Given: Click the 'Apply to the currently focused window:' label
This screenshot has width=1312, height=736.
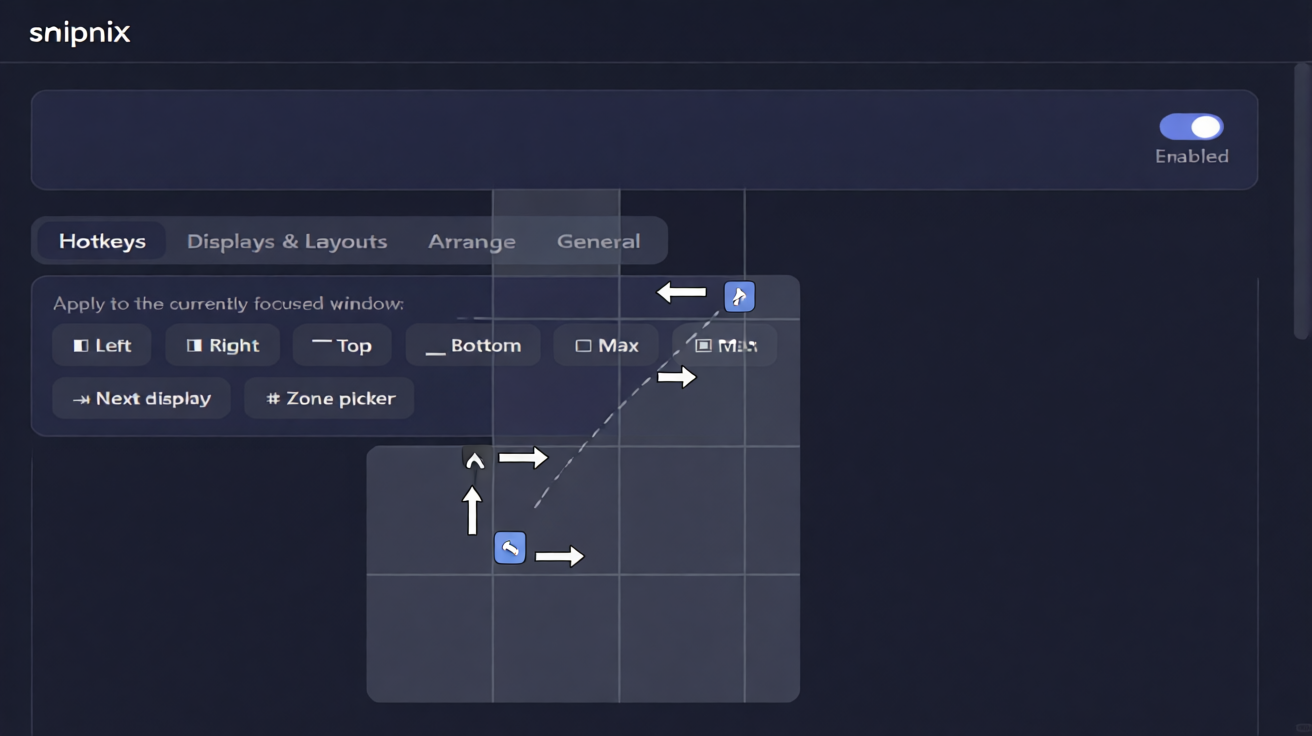Looking at the screenshot, I should point(229,303).
